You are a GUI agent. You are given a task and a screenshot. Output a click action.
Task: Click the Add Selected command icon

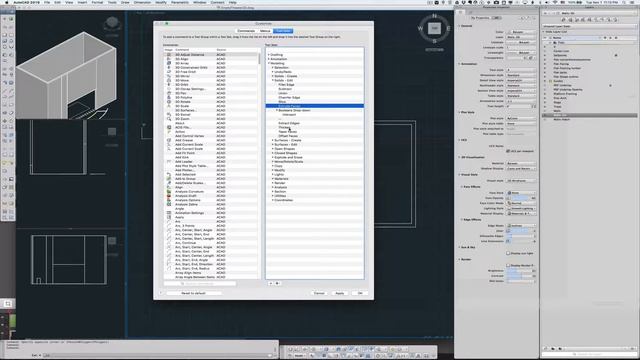click(x=169, y=174)
